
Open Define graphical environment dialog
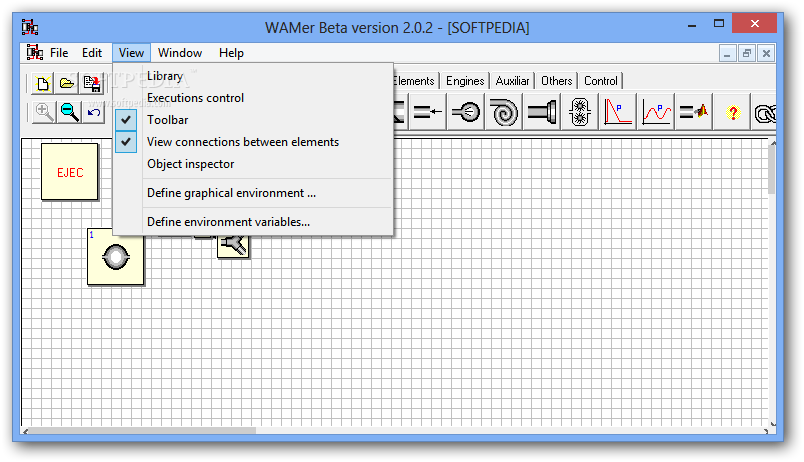tap(253, 193)
